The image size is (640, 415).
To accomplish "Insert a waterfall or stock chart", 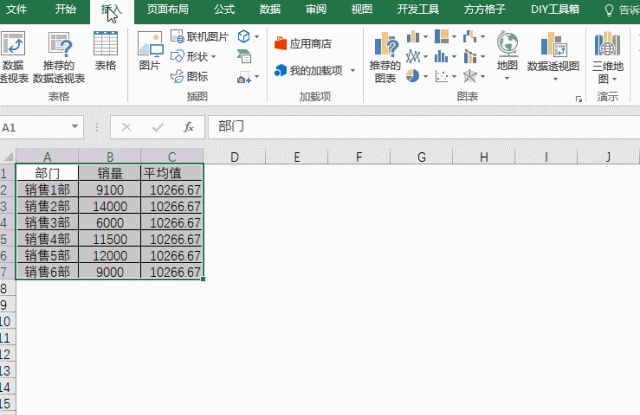I will coord(470,37).
